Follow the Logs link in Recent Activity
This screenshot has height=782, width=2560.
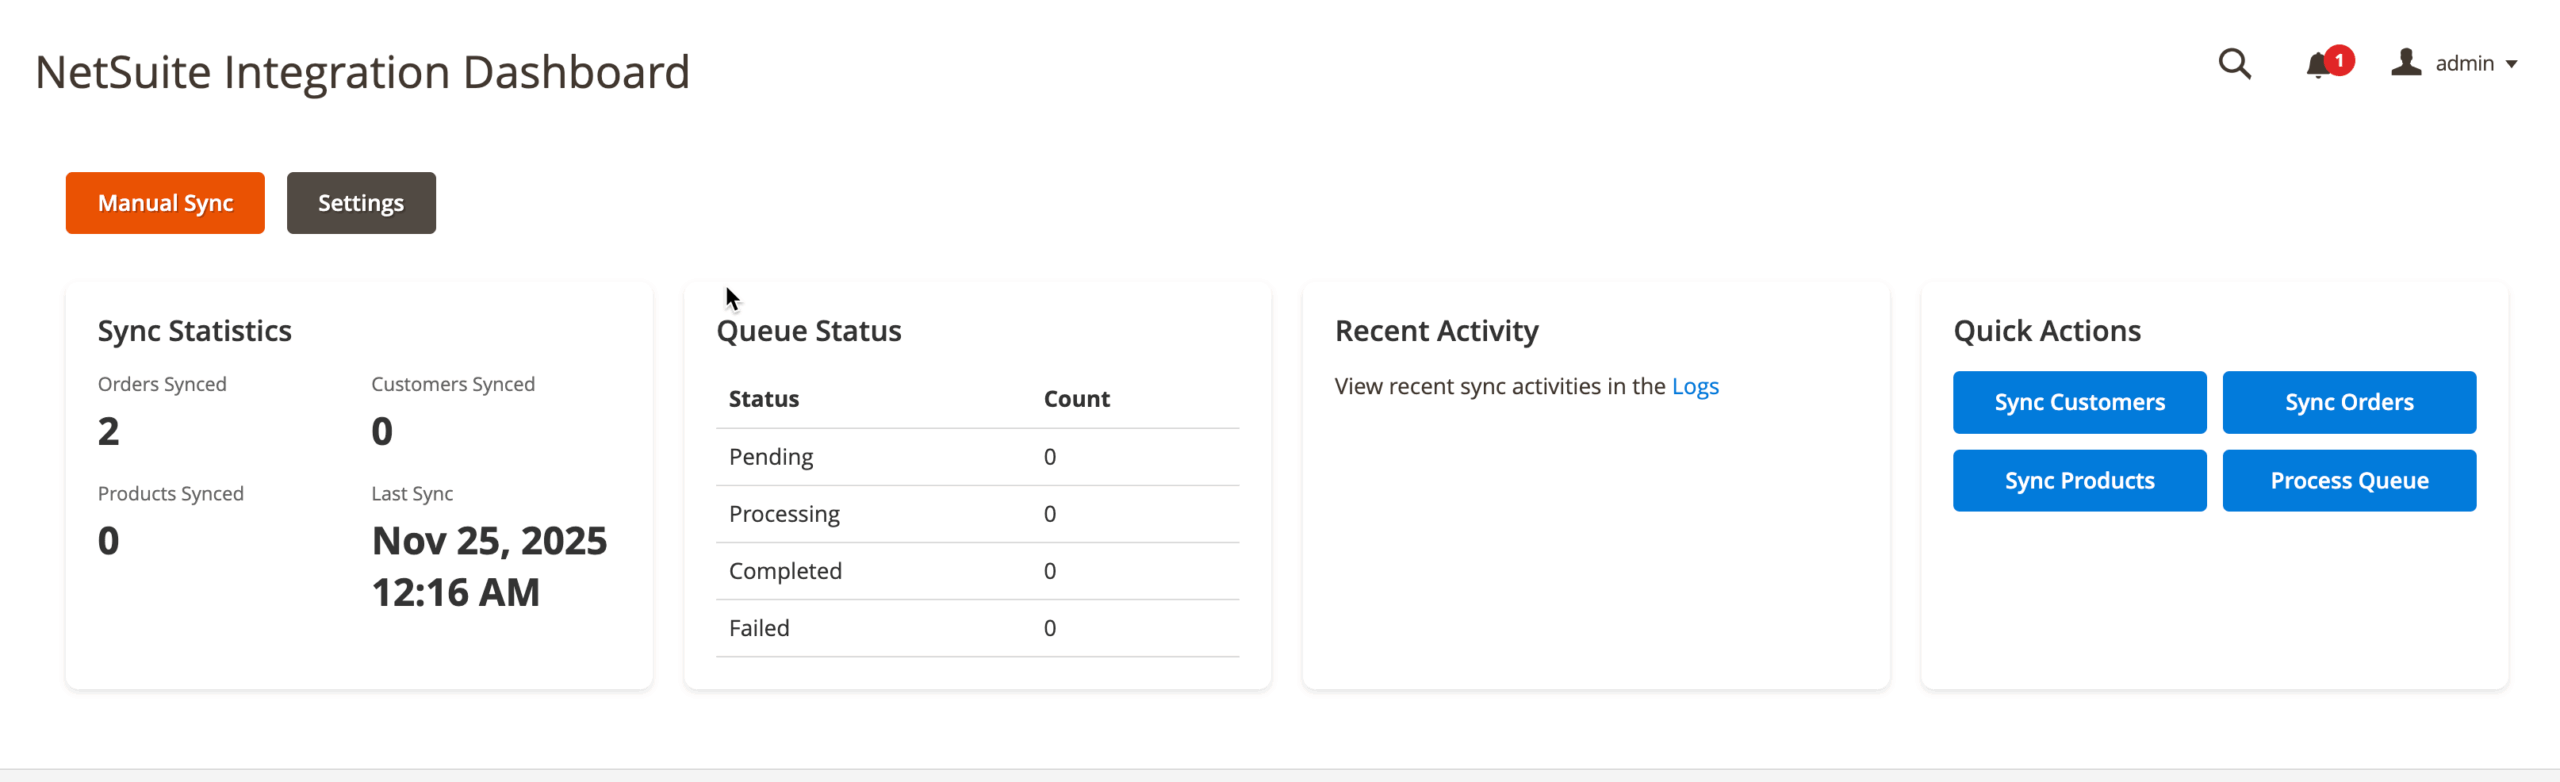tap(1694, 386)
